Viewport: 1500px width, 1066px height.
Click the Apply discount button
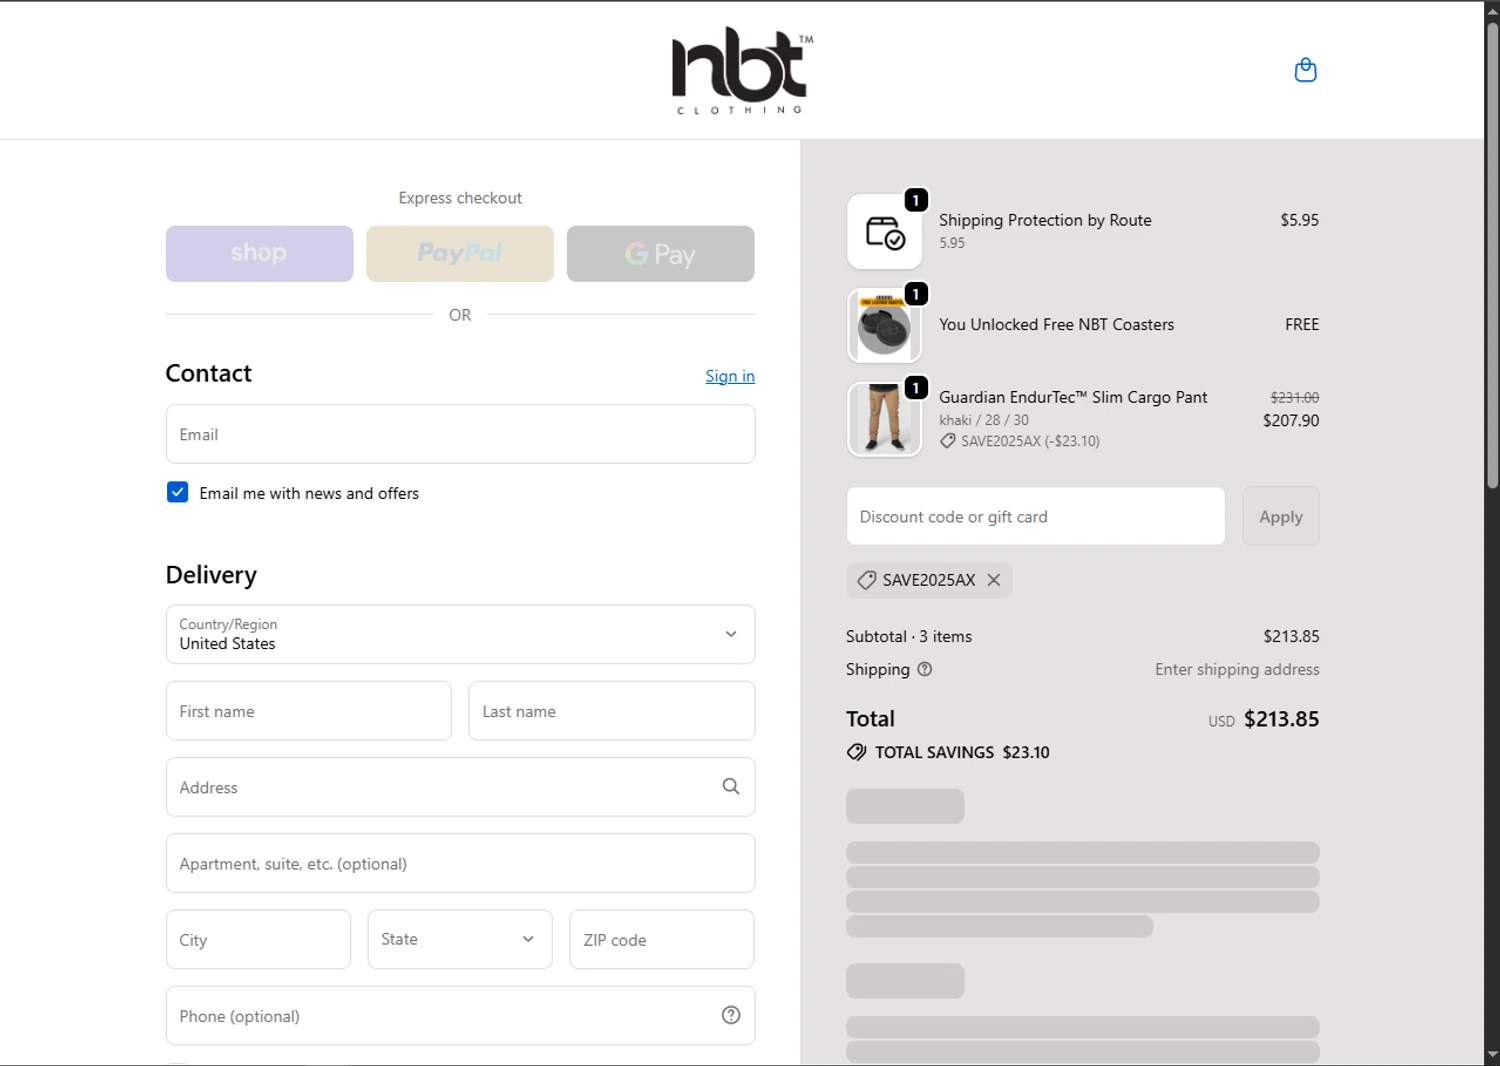coord(1281,516)
